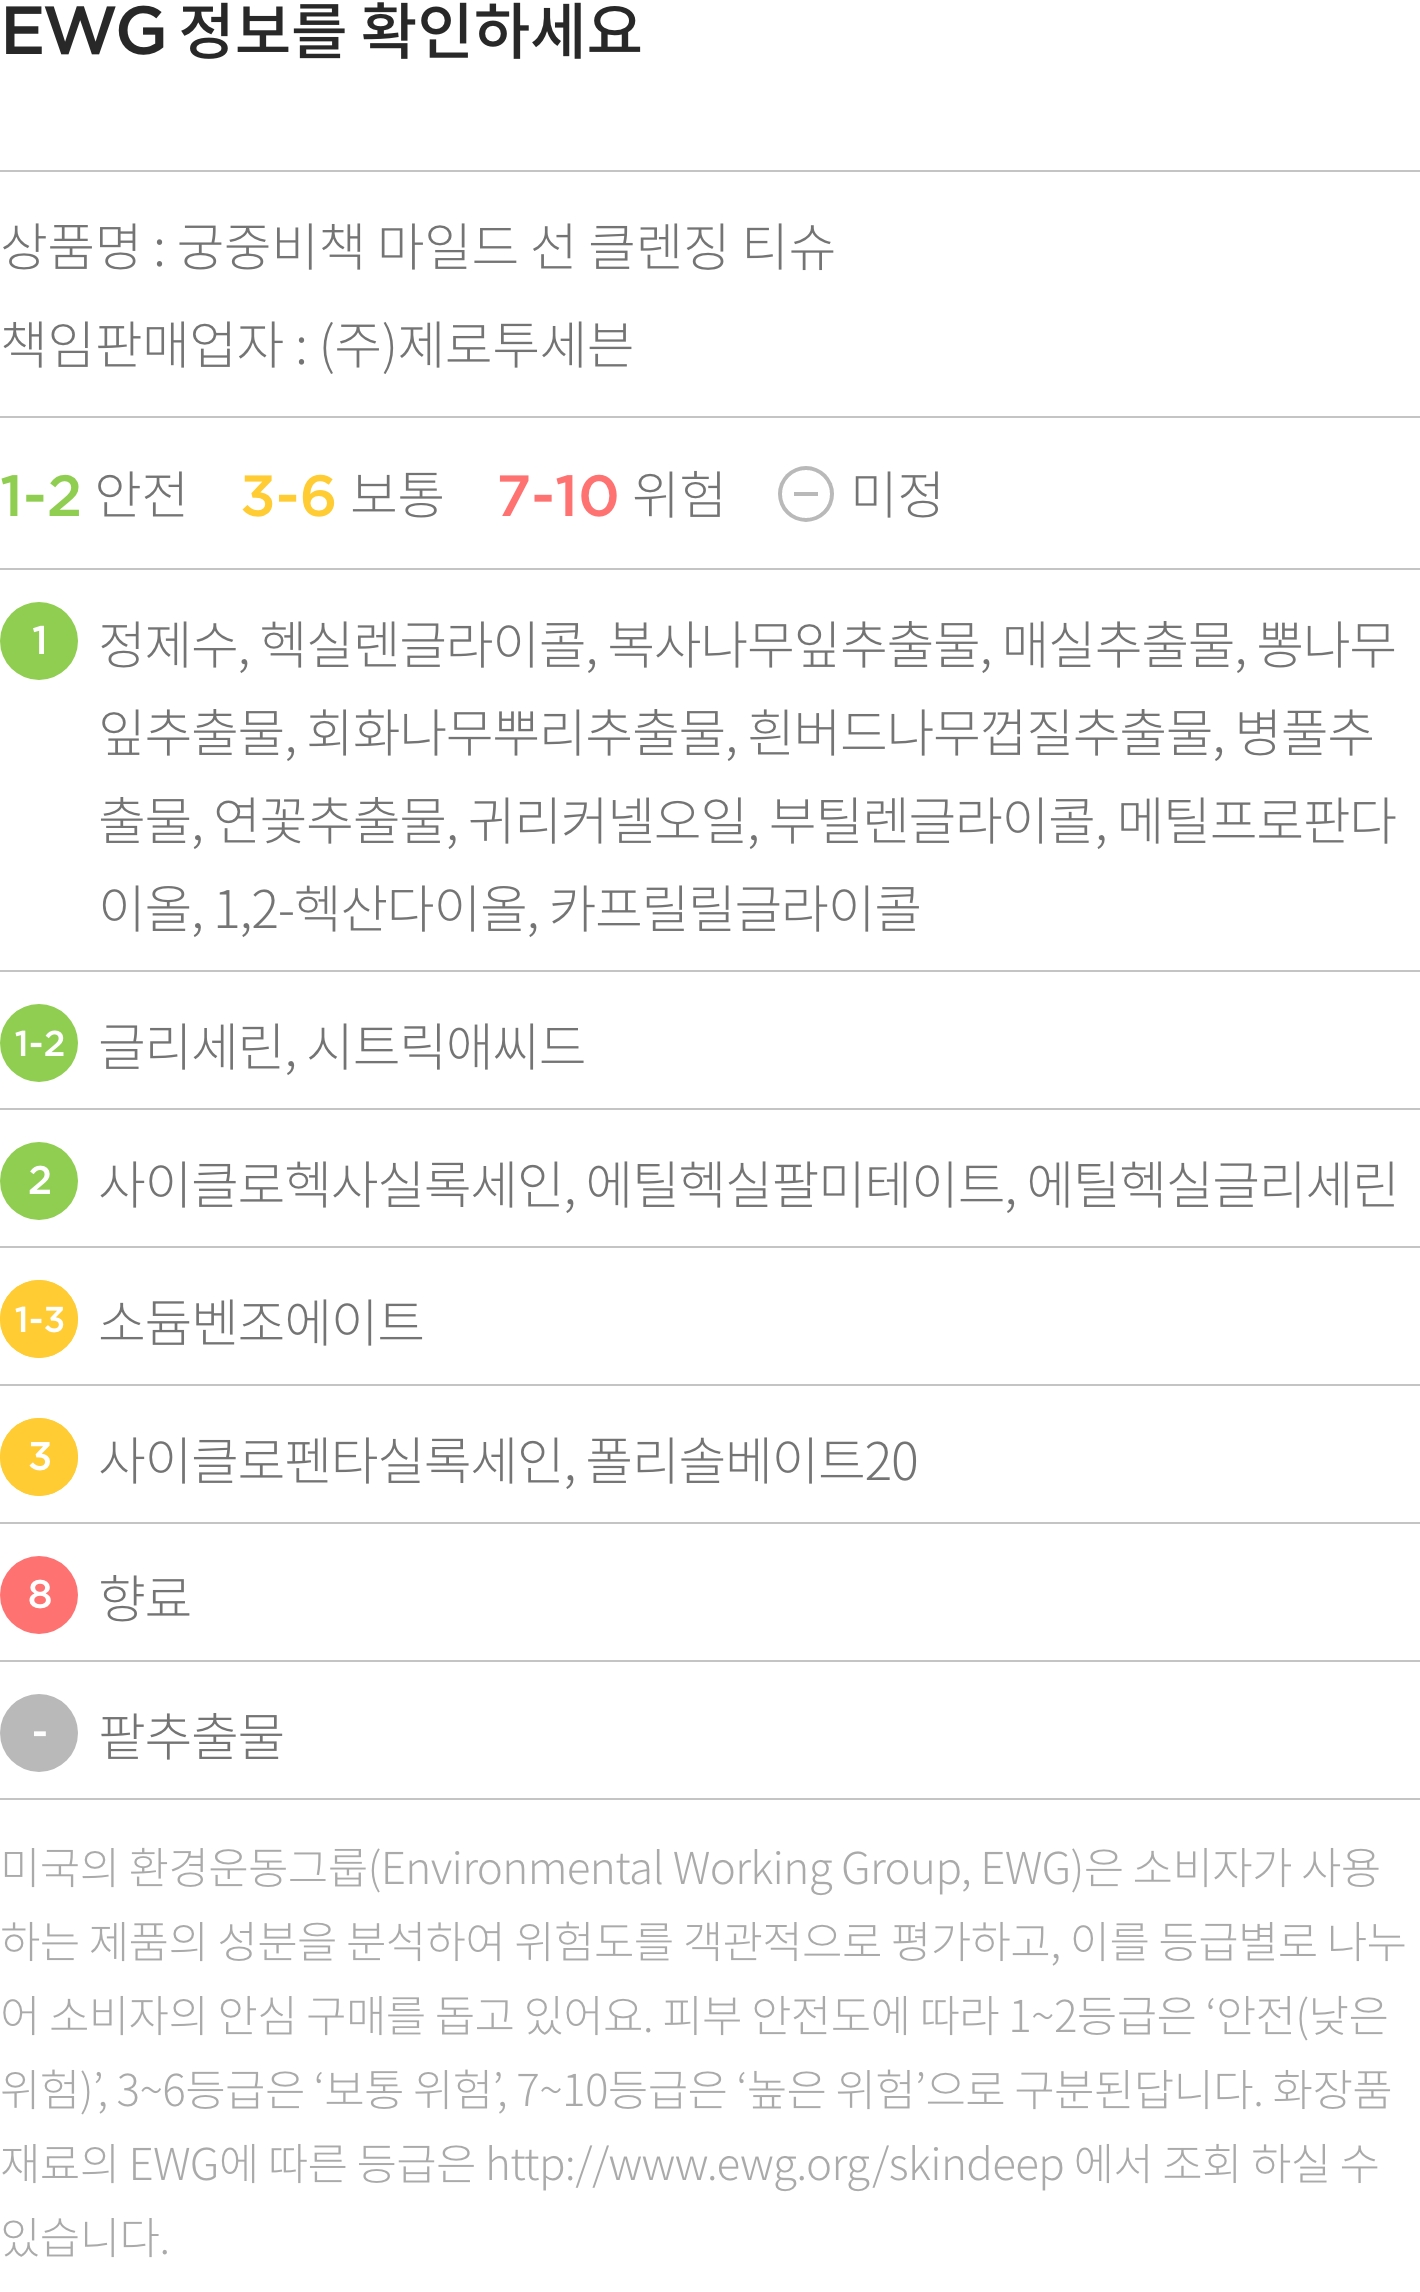Click the 미정 circle icon in legend

click(805, 494)
